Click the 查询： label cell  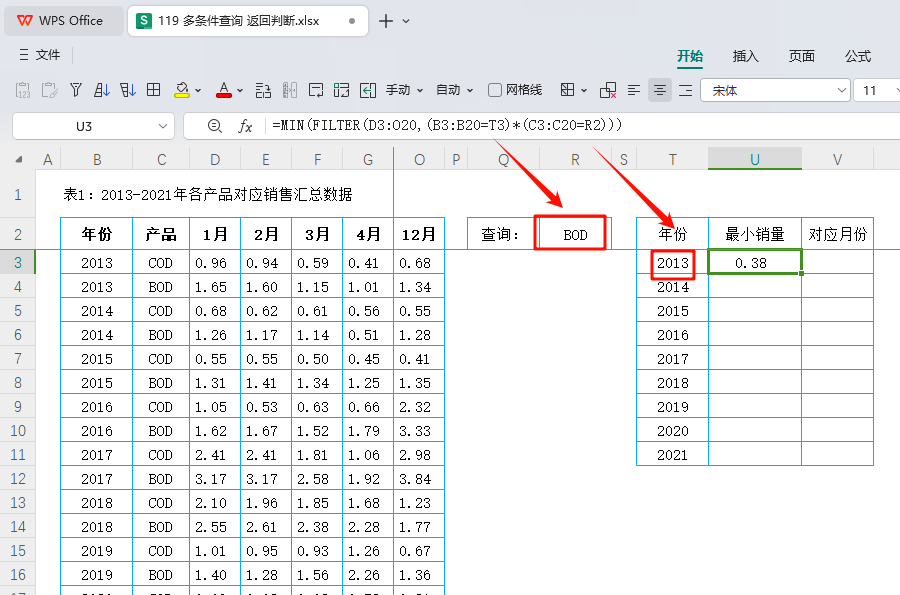tap(503, 234)
